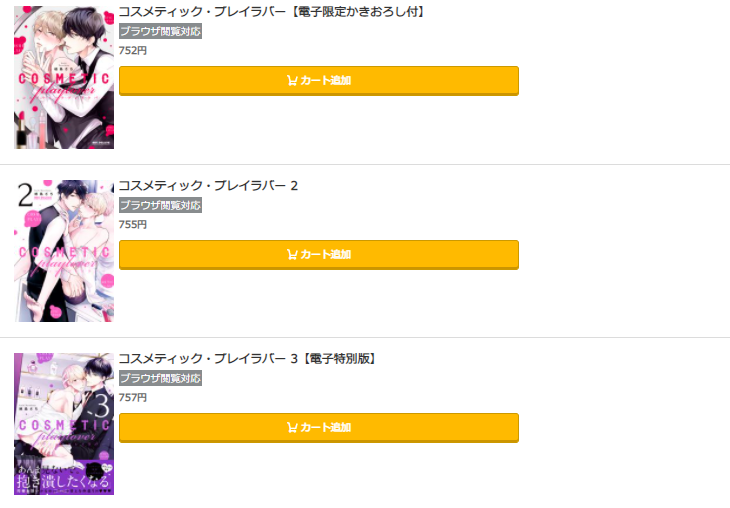Open the first volume cover thumbnail
The width and height of the screenshot is (730, 508).
(64, 77)
